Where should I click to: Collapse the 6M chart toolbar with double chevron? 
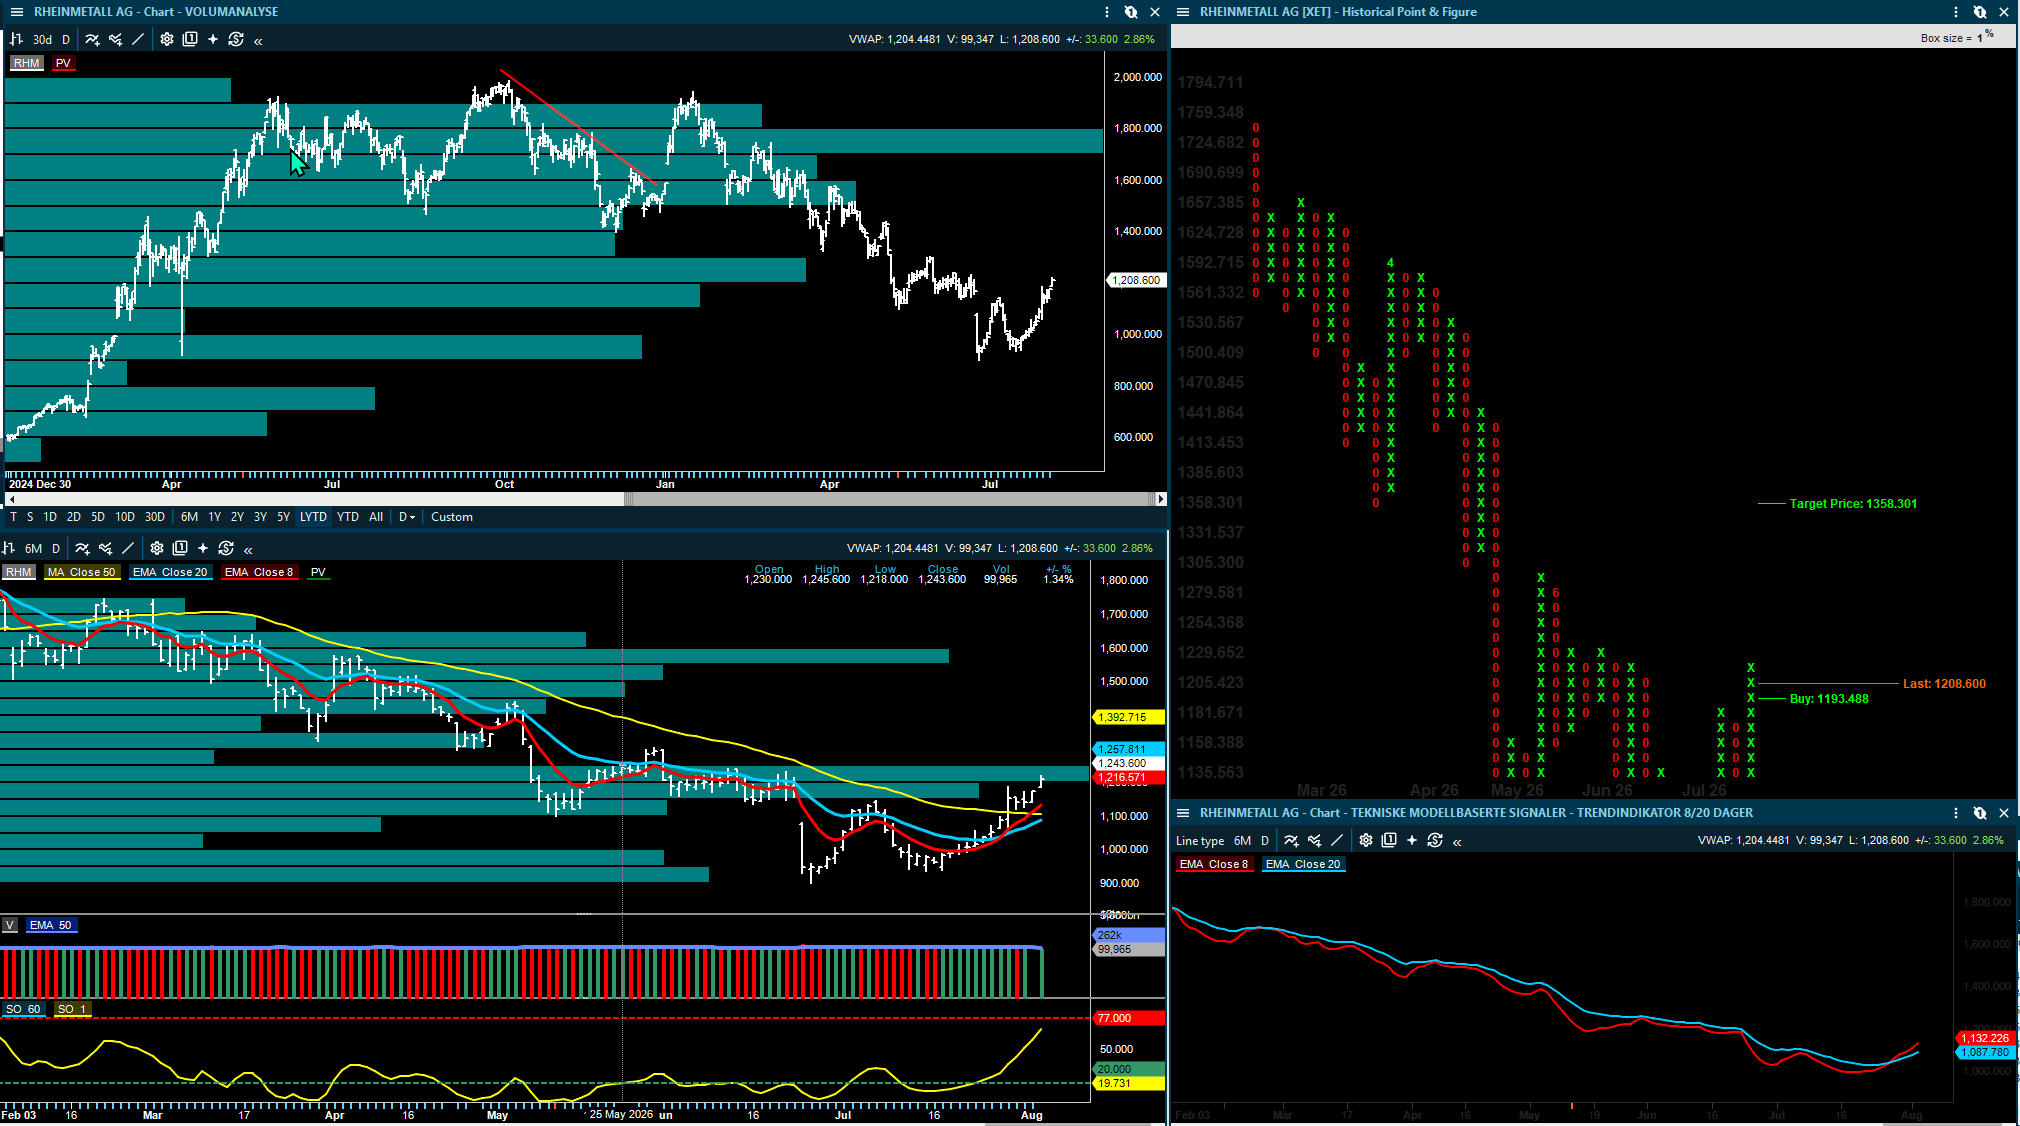[x=248, y=549]
